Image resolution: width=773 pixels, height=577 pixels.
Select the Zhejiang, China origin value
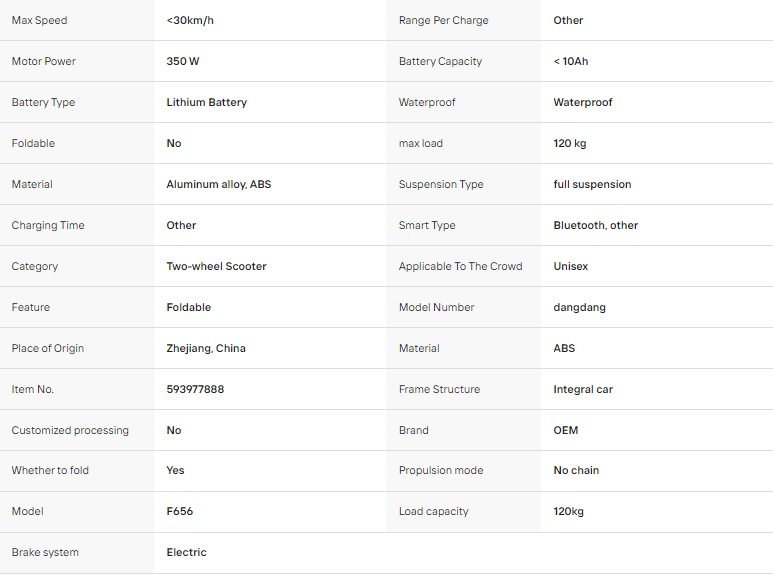206,348
